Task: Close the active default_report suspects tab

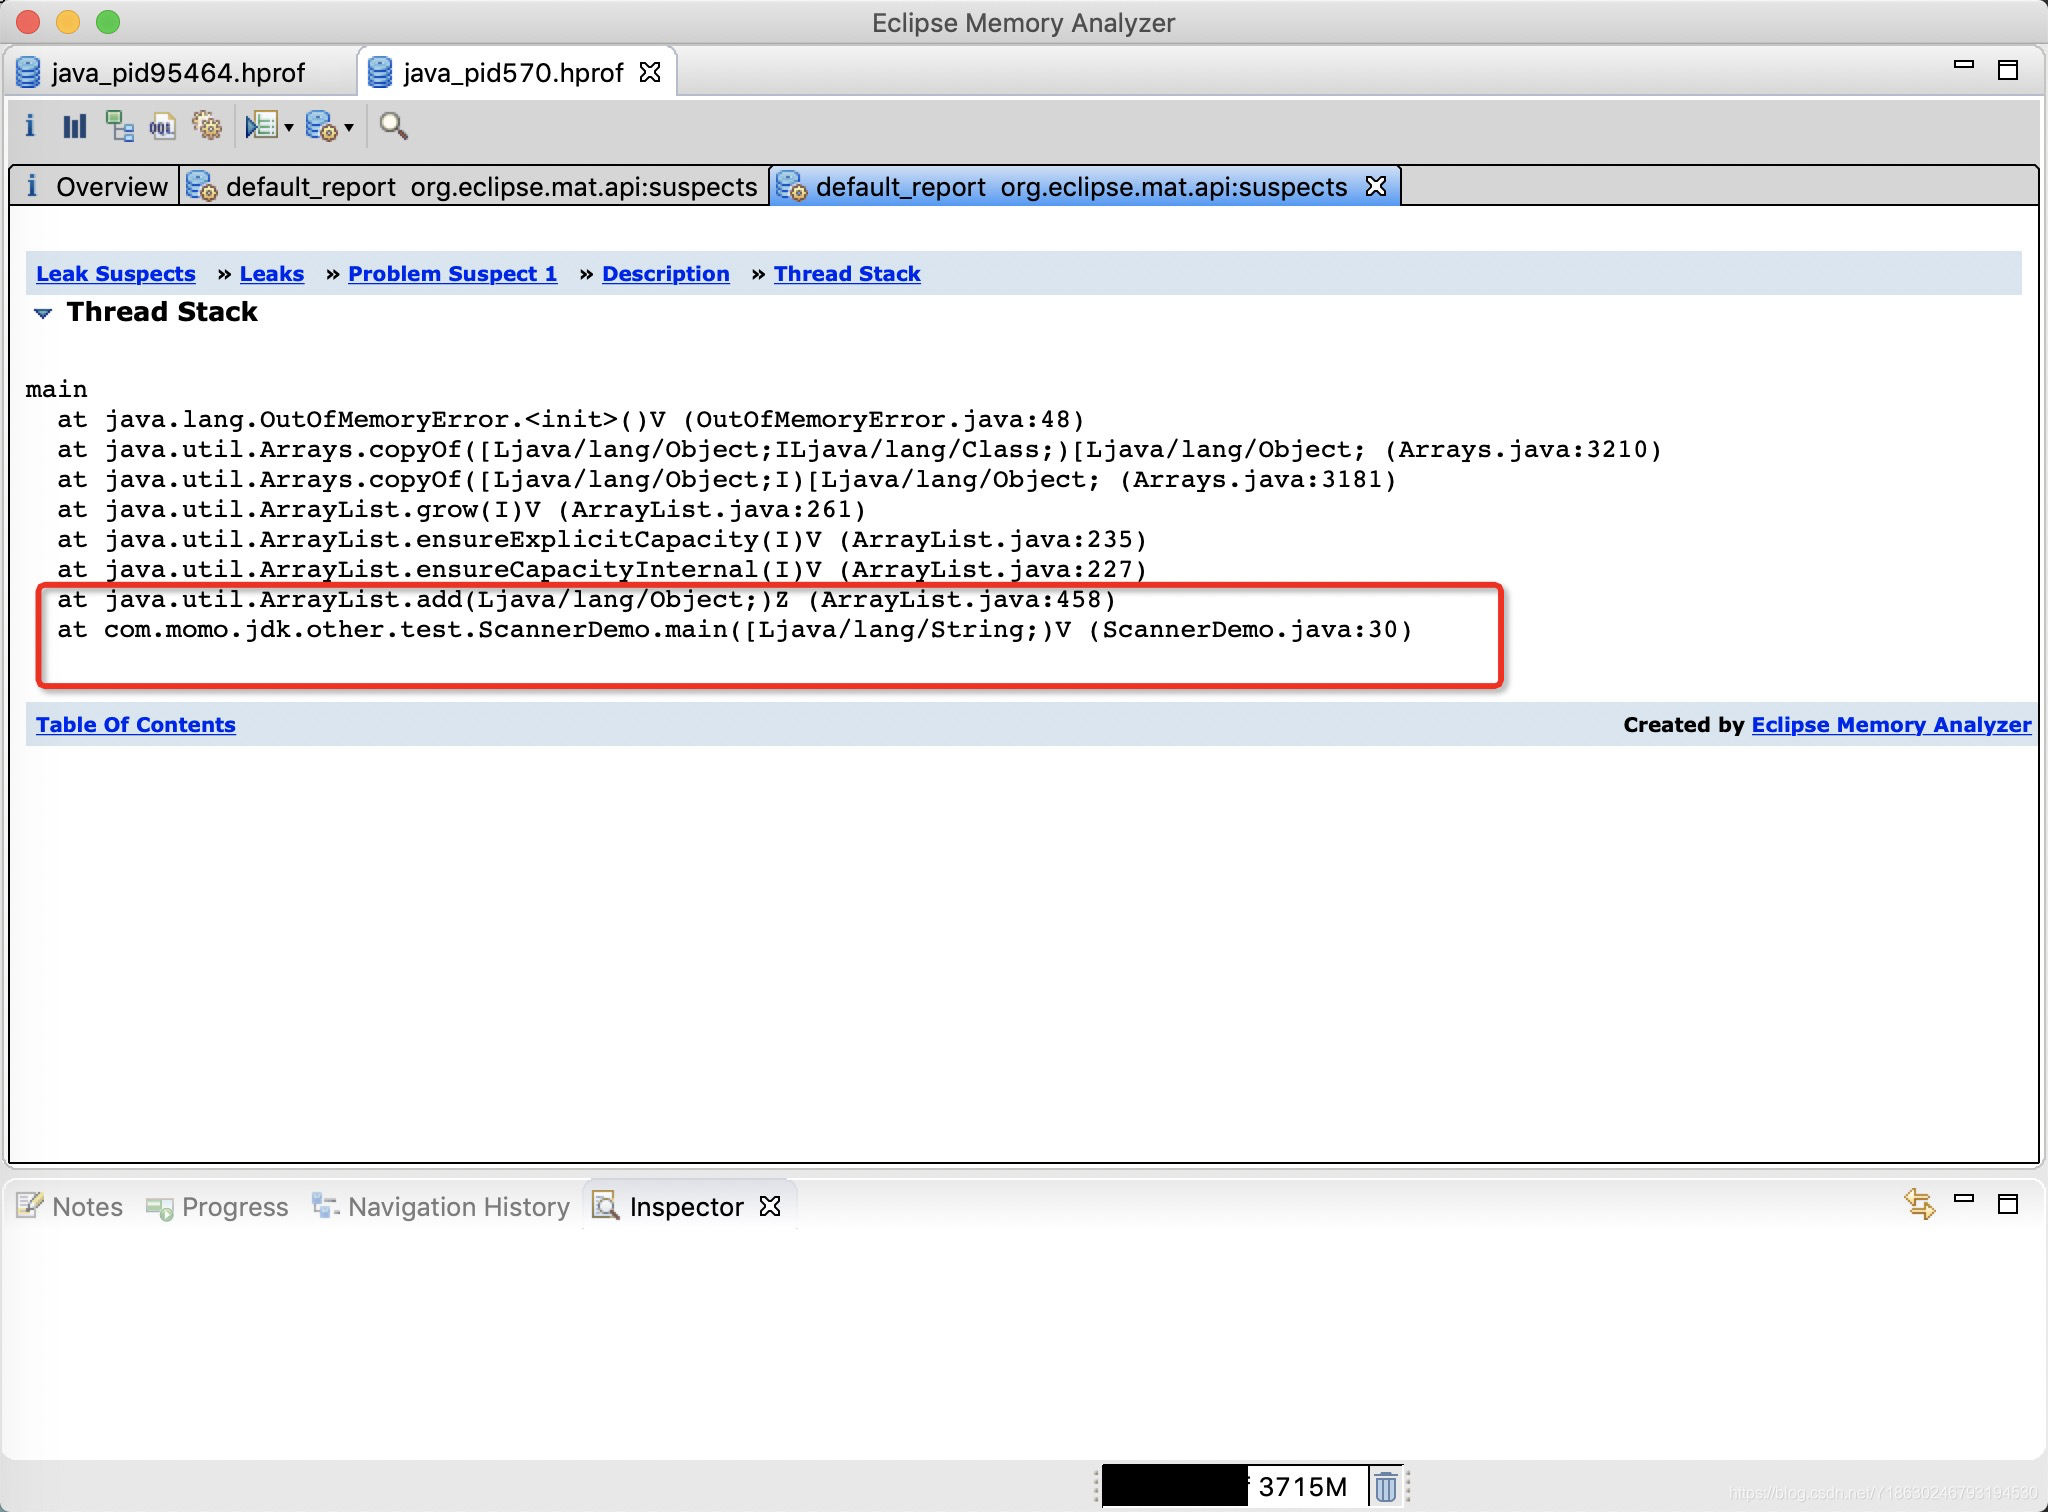Action: pos(1376,186)
